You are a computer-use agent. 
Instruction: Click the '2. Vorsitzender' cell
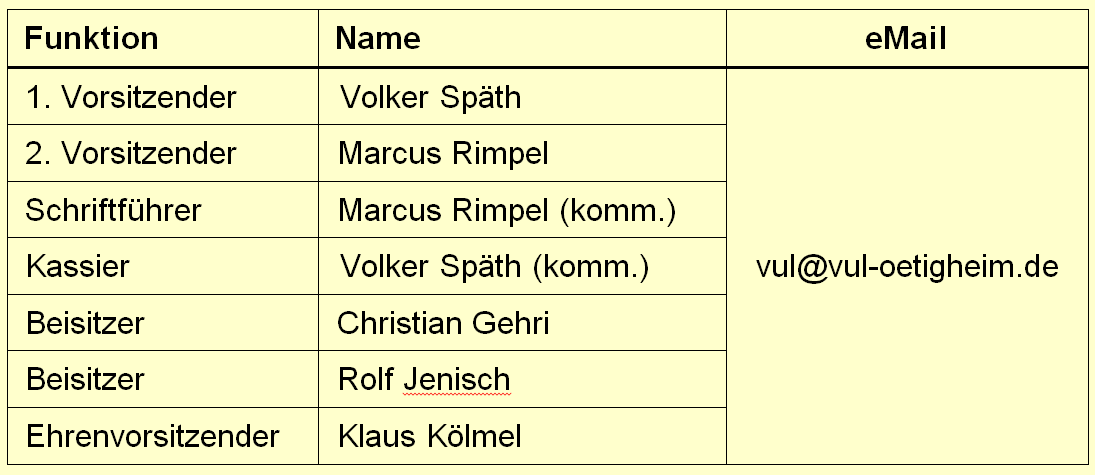[130, 153]
